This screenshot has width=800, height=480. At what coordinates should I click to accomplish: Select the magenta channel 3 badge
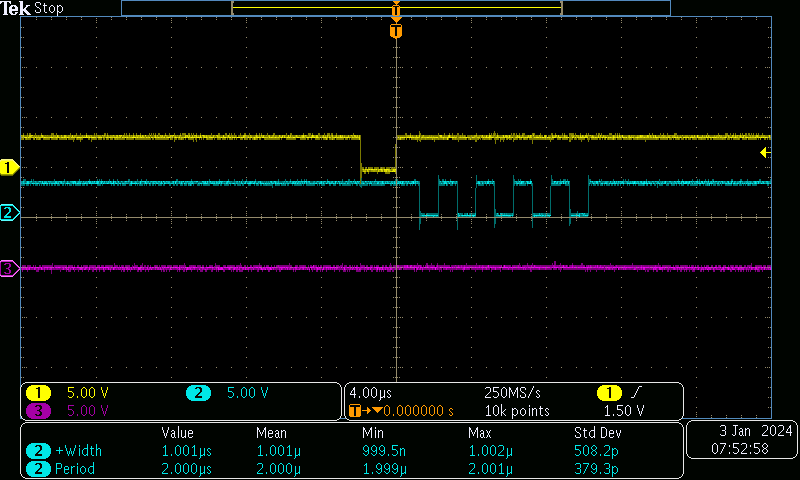click(38, 411)
